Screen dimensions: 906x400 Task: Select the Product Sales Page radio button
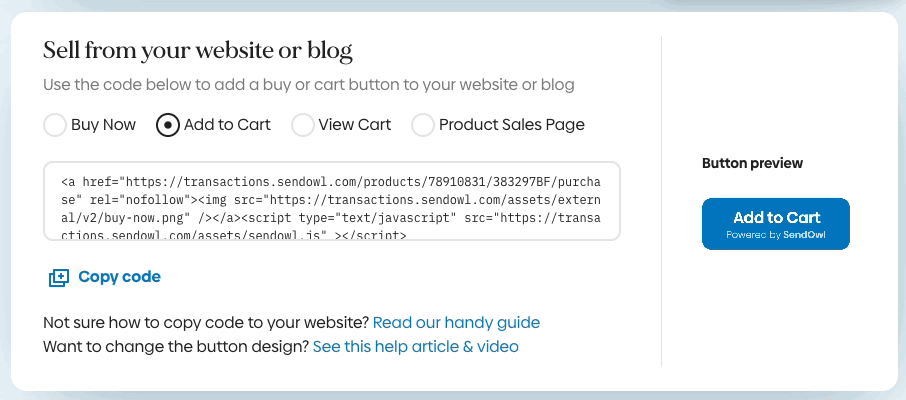pos(423,125)
